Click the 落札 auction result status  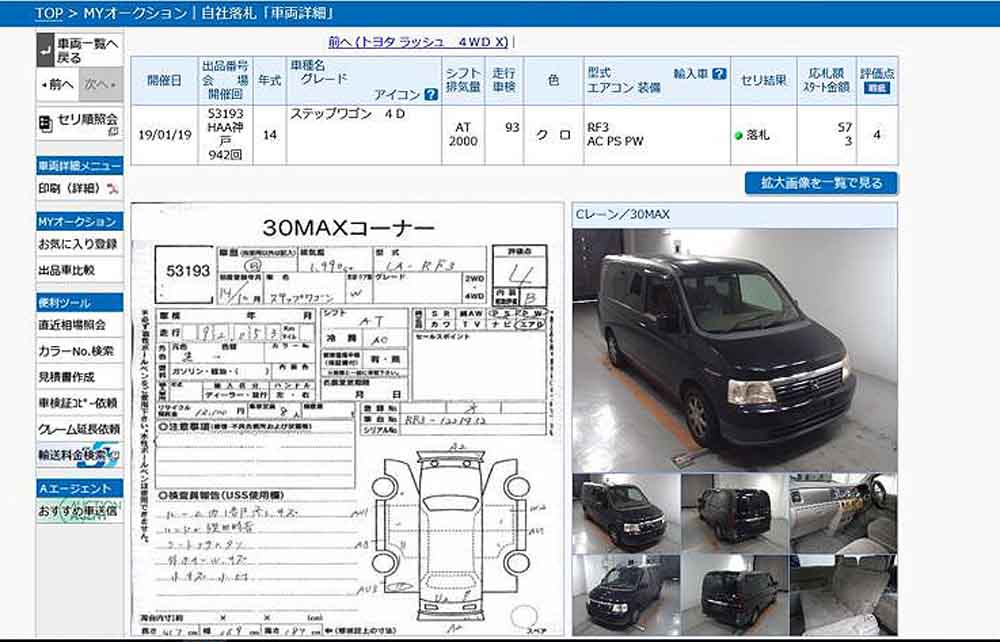tap(763, 135)
